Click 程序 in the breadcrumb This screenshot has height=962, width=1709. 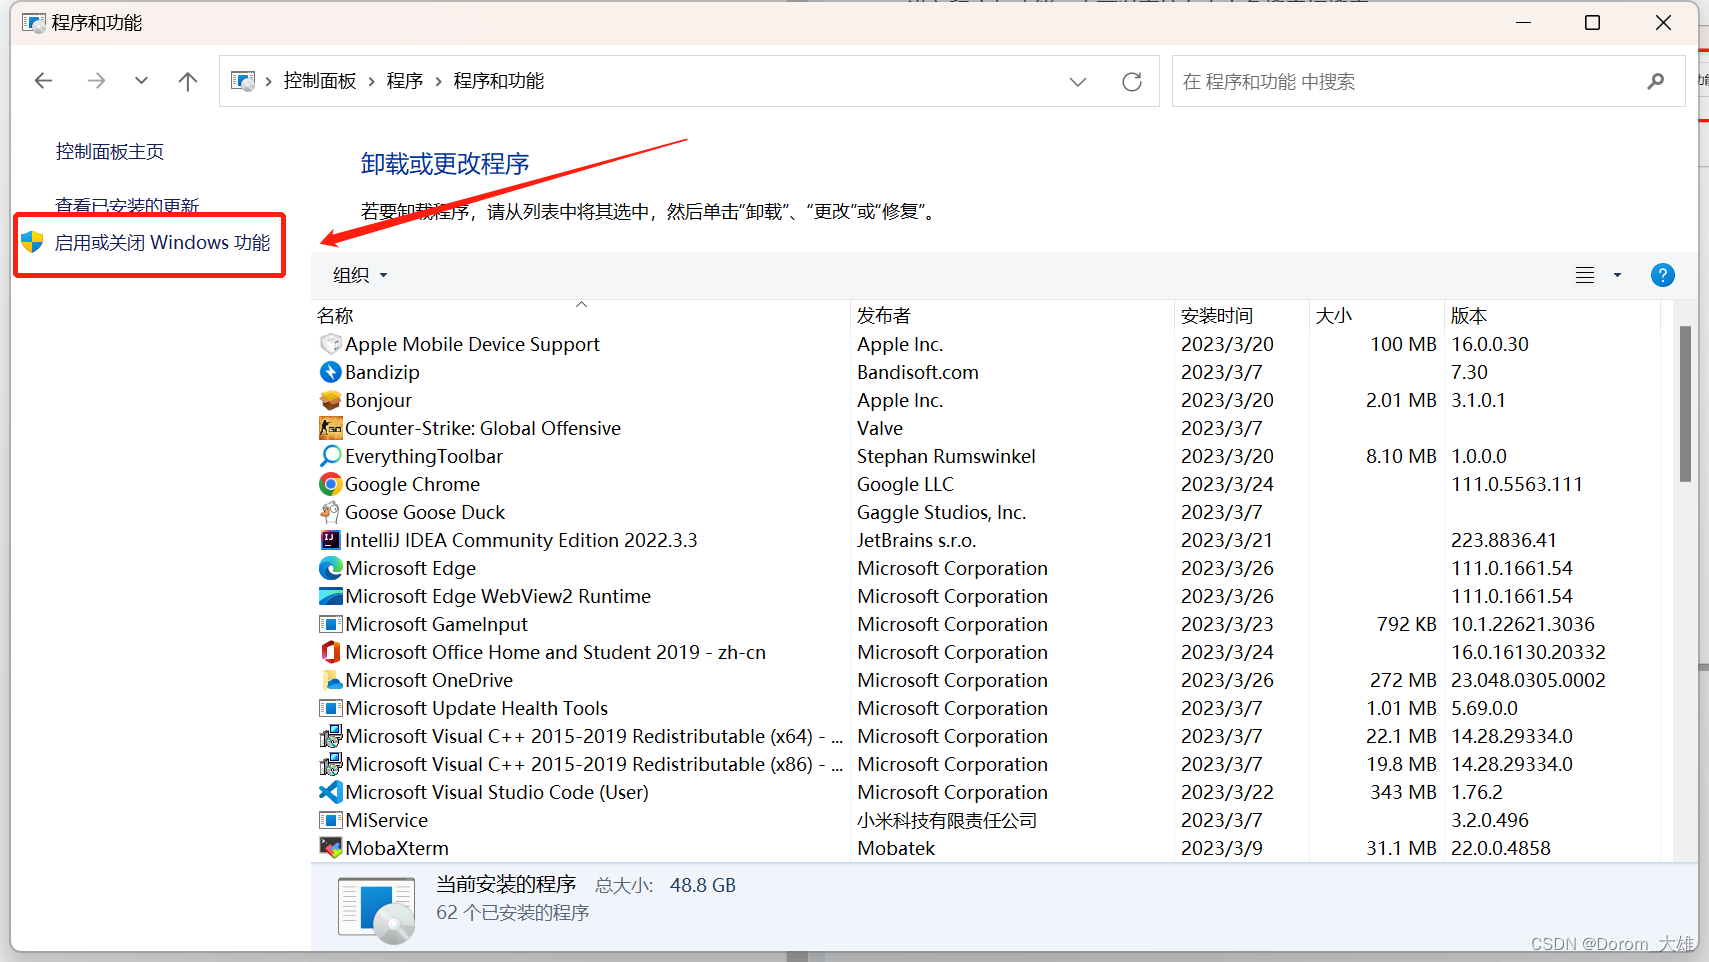tap(405, 81)
